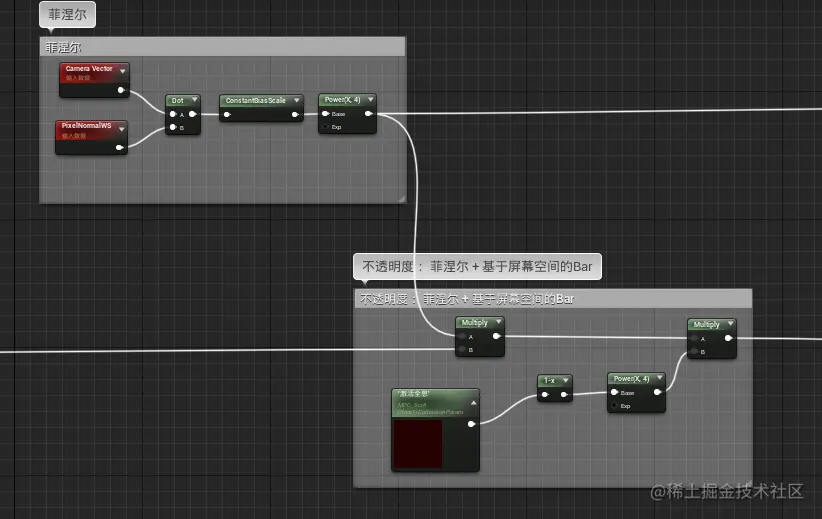Click the 菲涅尔 comment box corner resize handle

401,199
